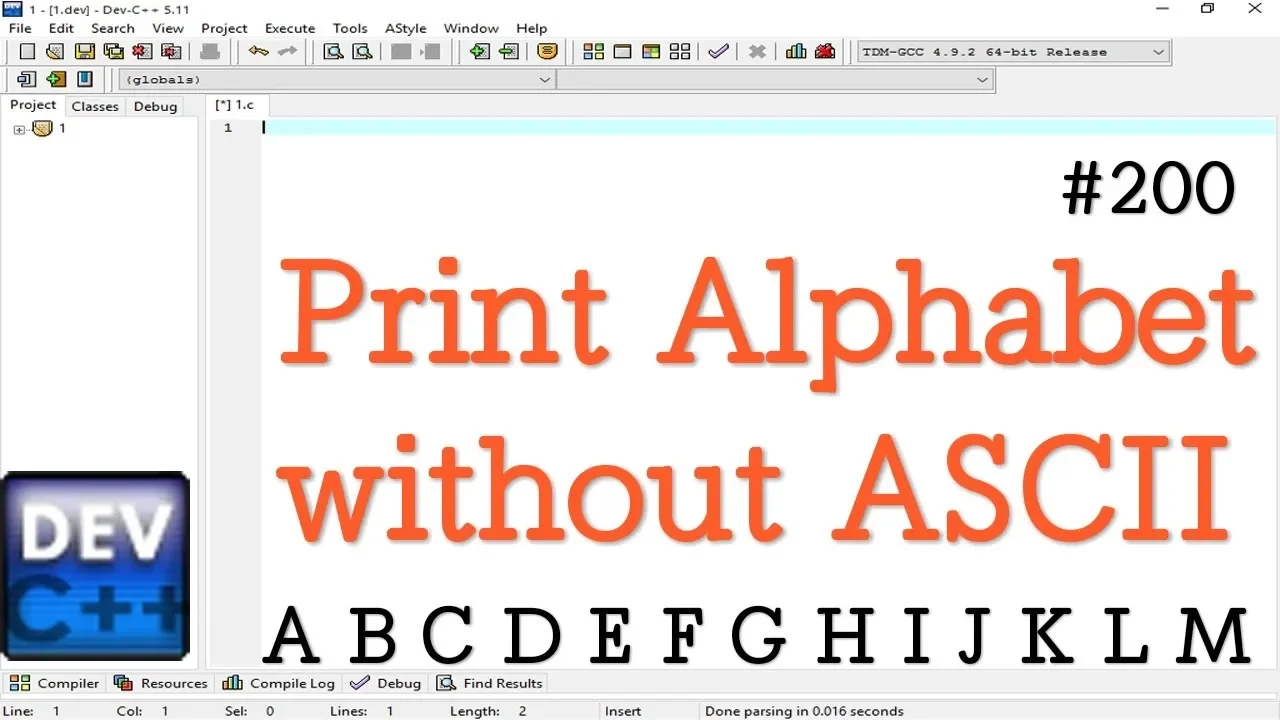1280x720 pixels.
Task: Click the Delete Profiling Information icon
Action: (x=825, y=52)
